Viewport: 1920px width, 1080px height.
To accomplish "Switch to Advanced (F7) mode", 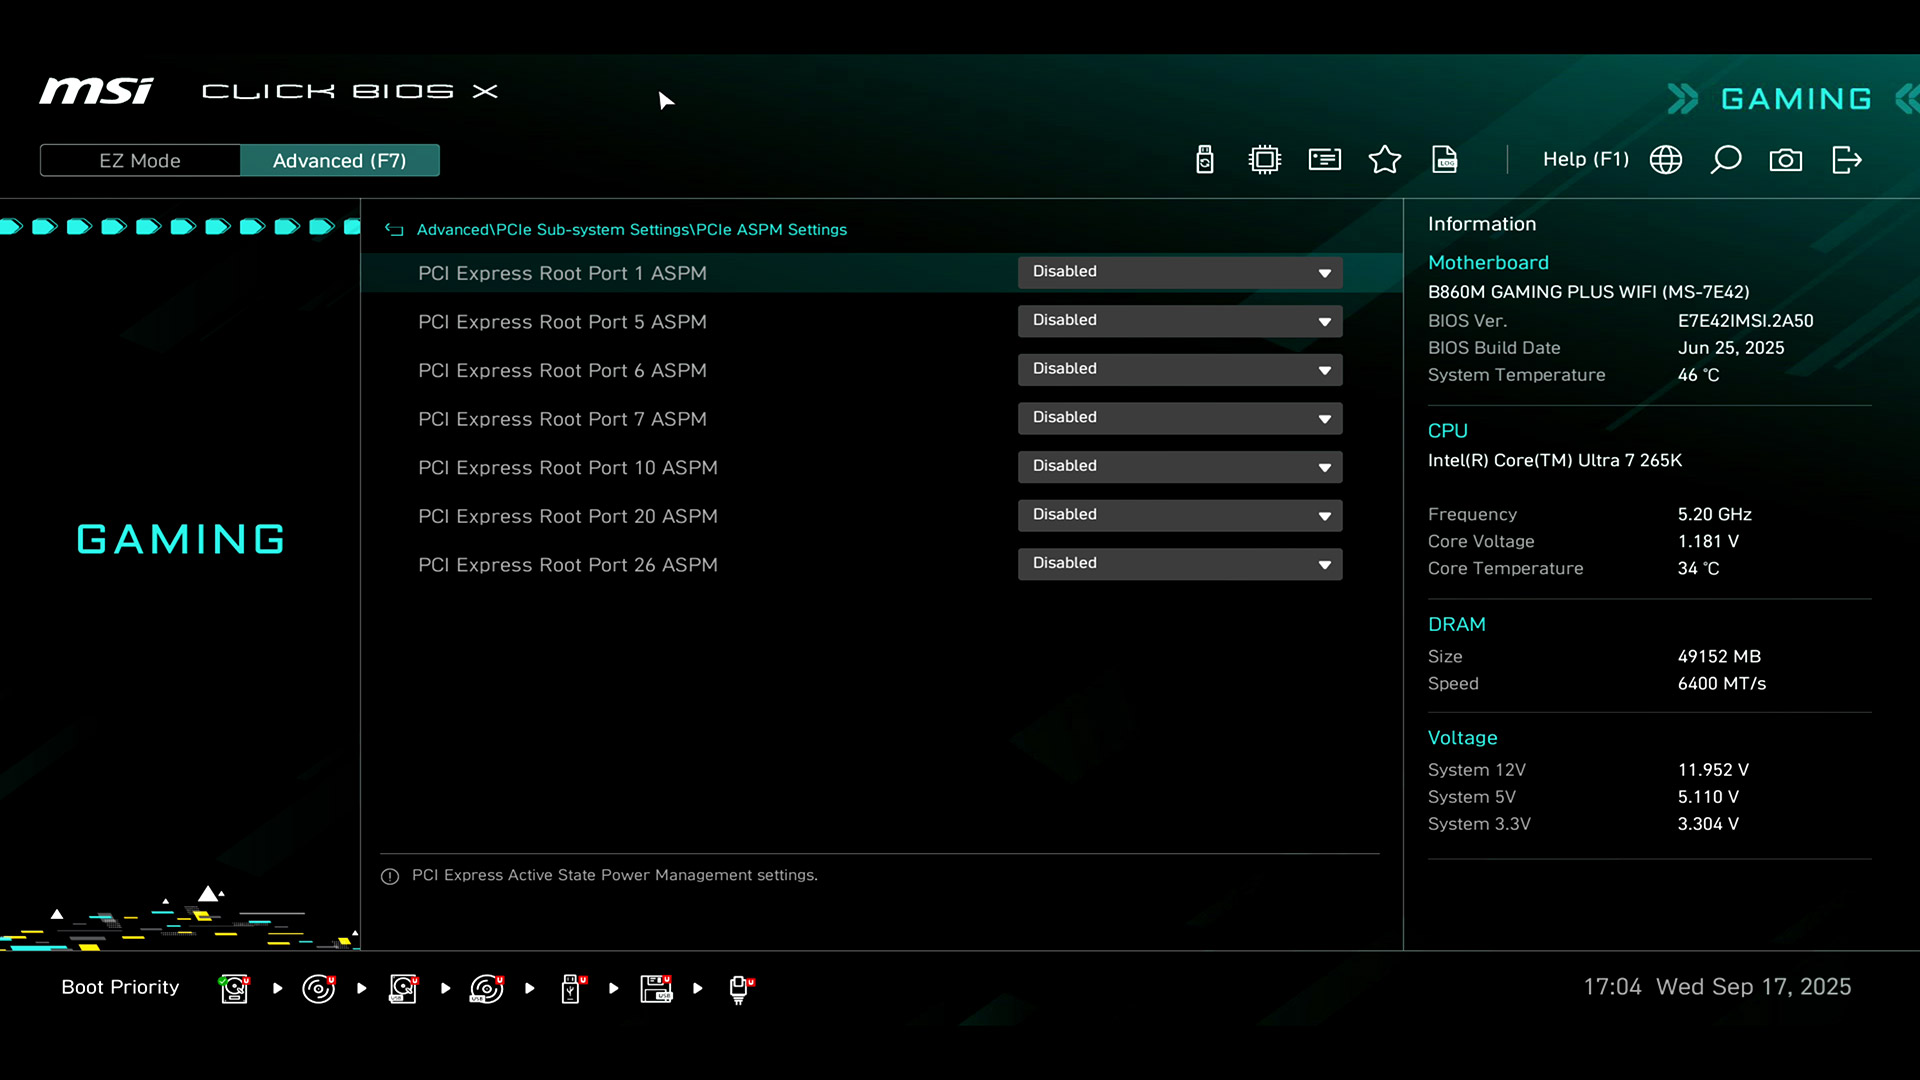I will [x=339, y=161].
